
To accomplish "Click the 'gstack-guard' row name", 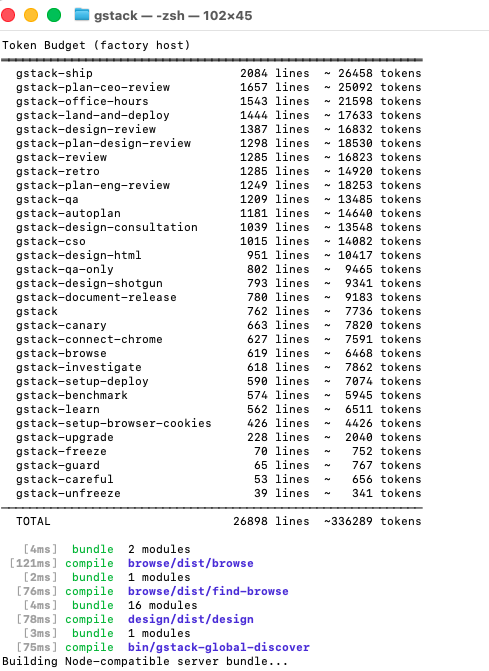I will coord(58,466).
